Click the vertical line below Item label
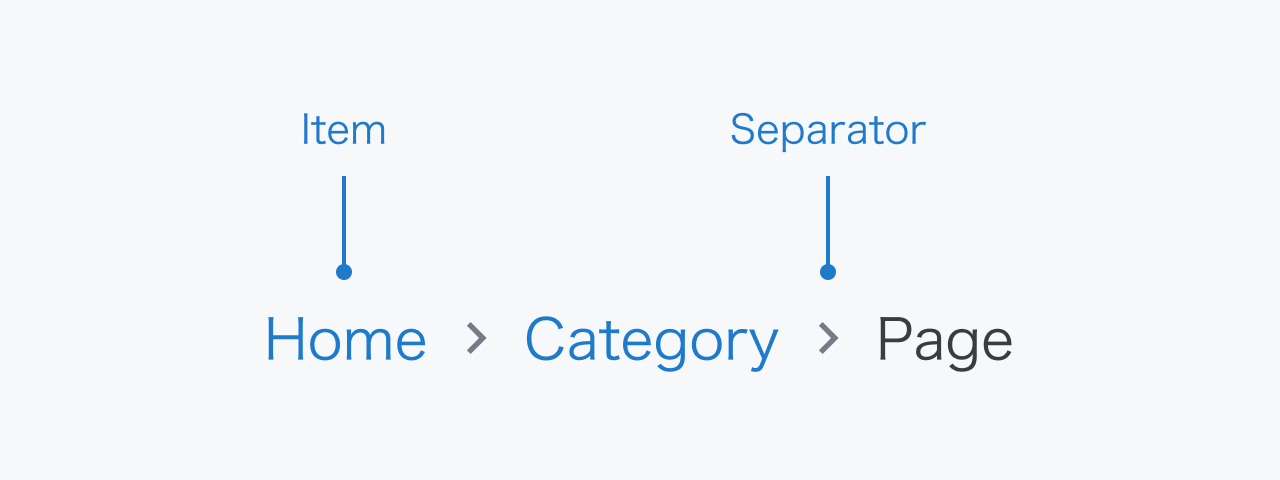1280x480 pixels. click(x=344, y=220)
